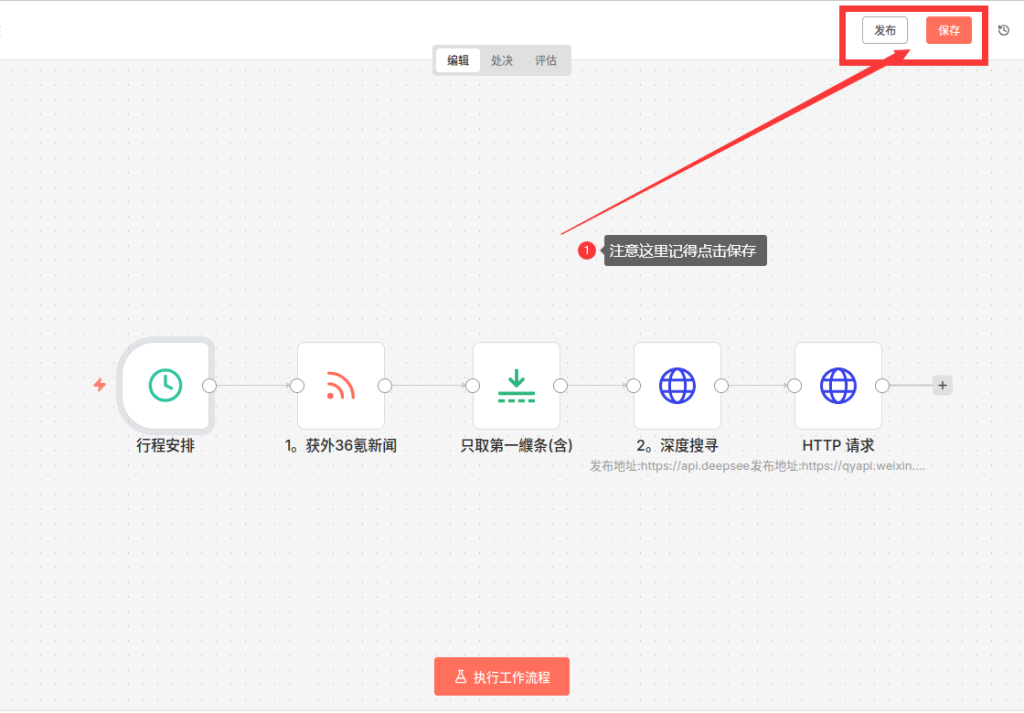The height and width of the screenshot is (713, 1024).
Task: Select the RSS icon node 获外36氪新闻
Action: (x=340, y=385)
